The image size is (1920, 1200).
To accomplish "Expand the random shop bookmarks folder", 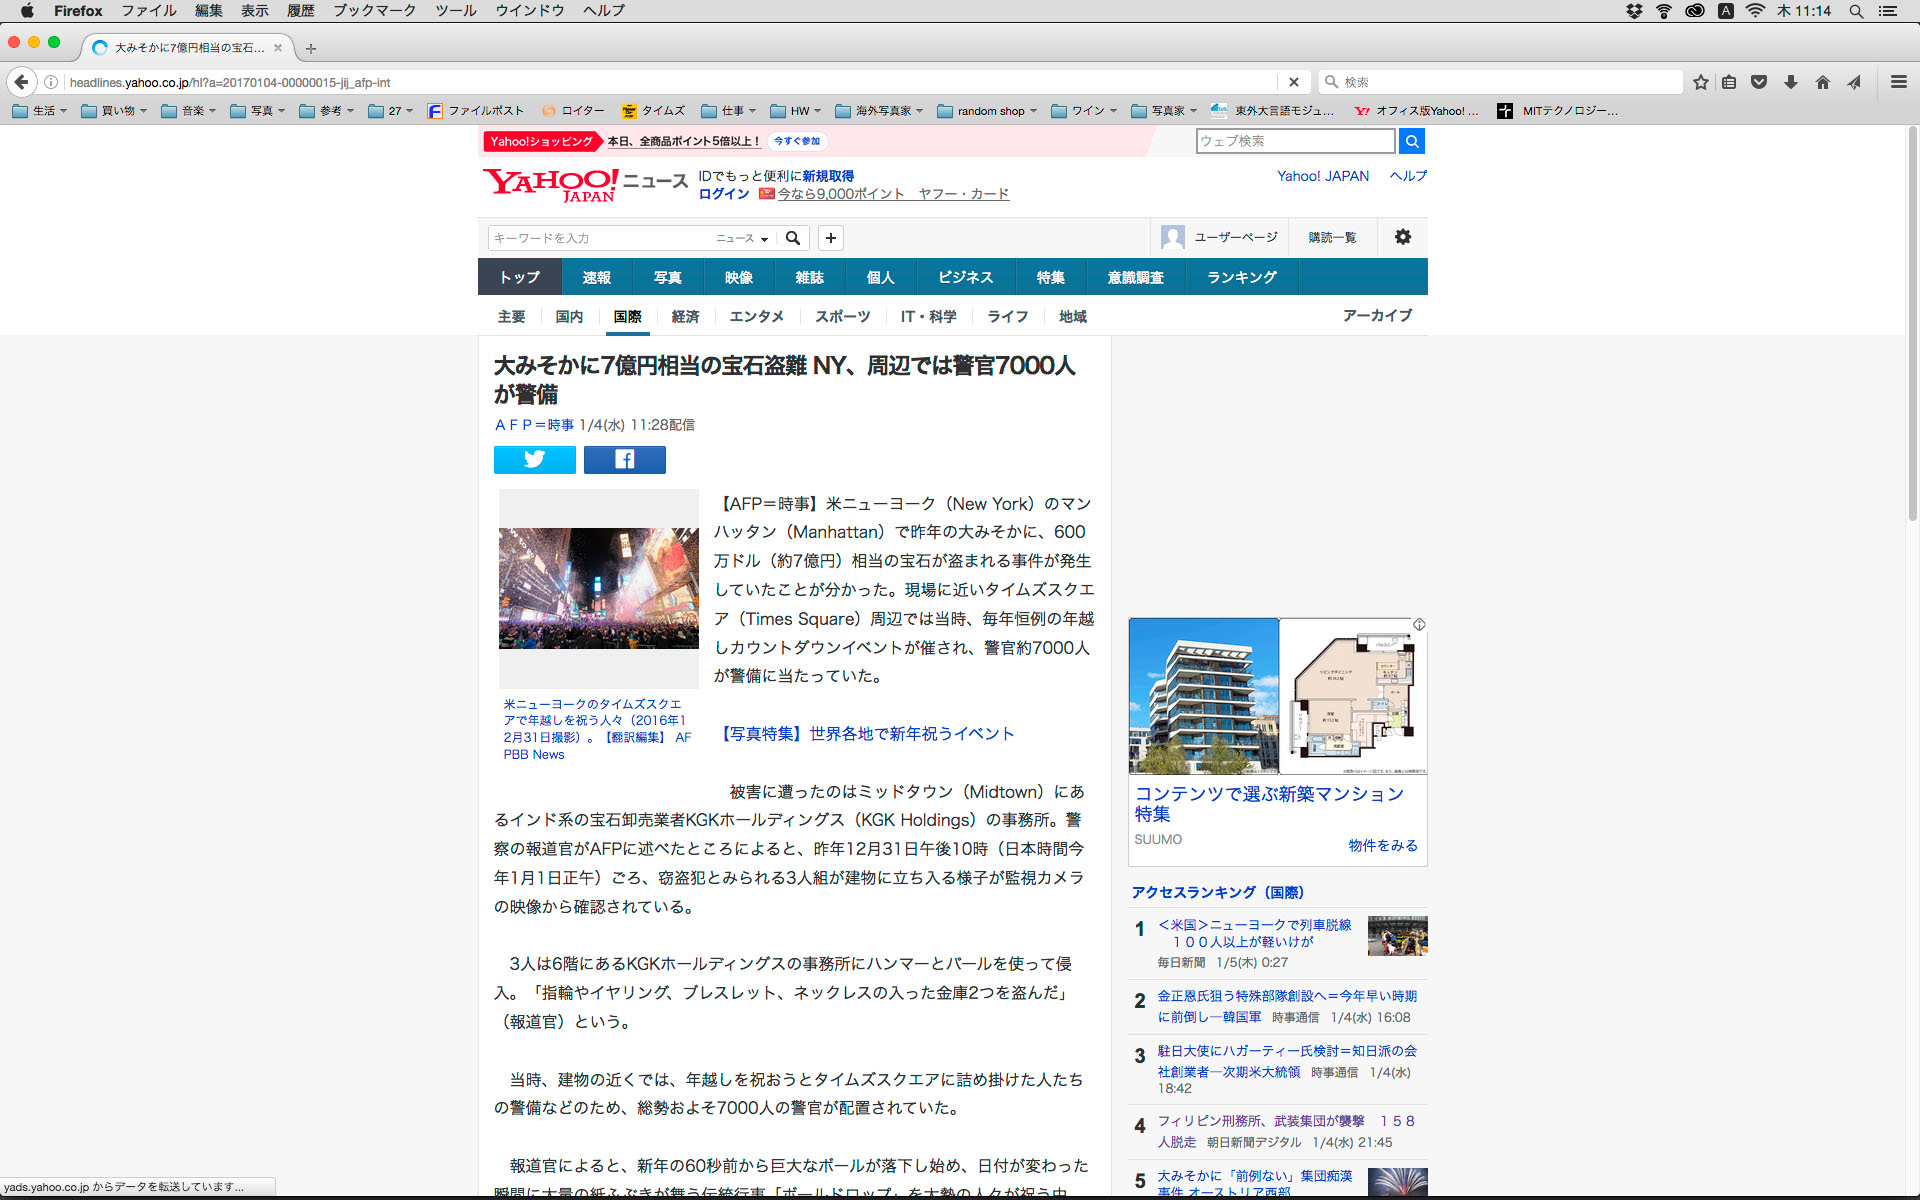I will pyautogui.click(x=988, y=111).
